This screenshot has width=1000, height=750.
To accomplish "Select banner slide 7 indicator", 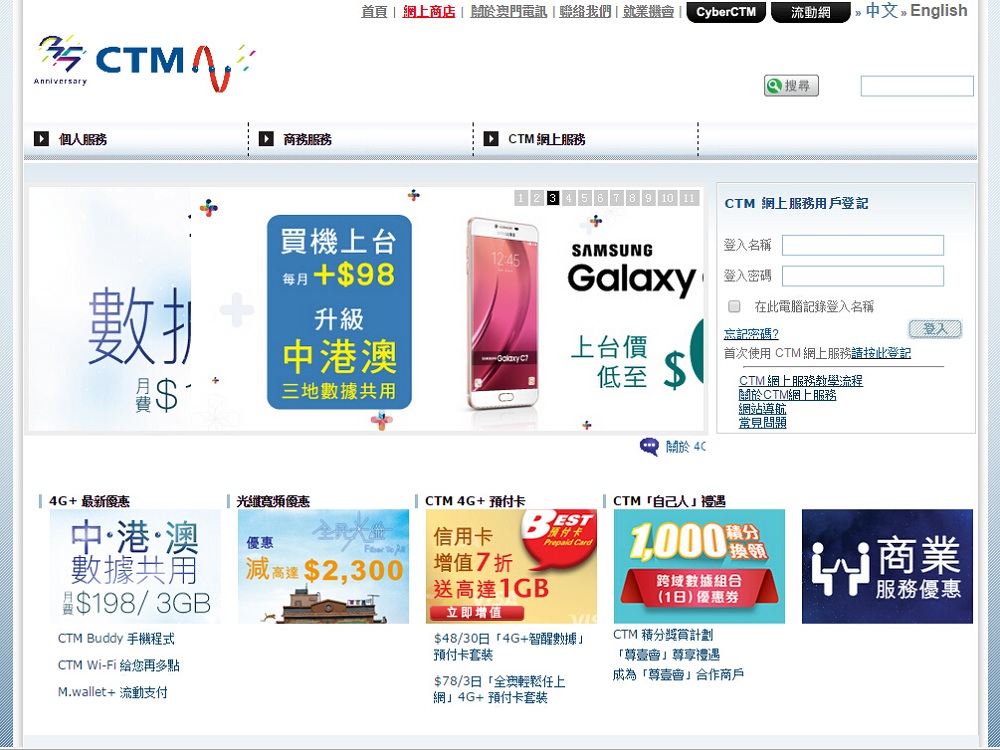I will tap(616, 198).
